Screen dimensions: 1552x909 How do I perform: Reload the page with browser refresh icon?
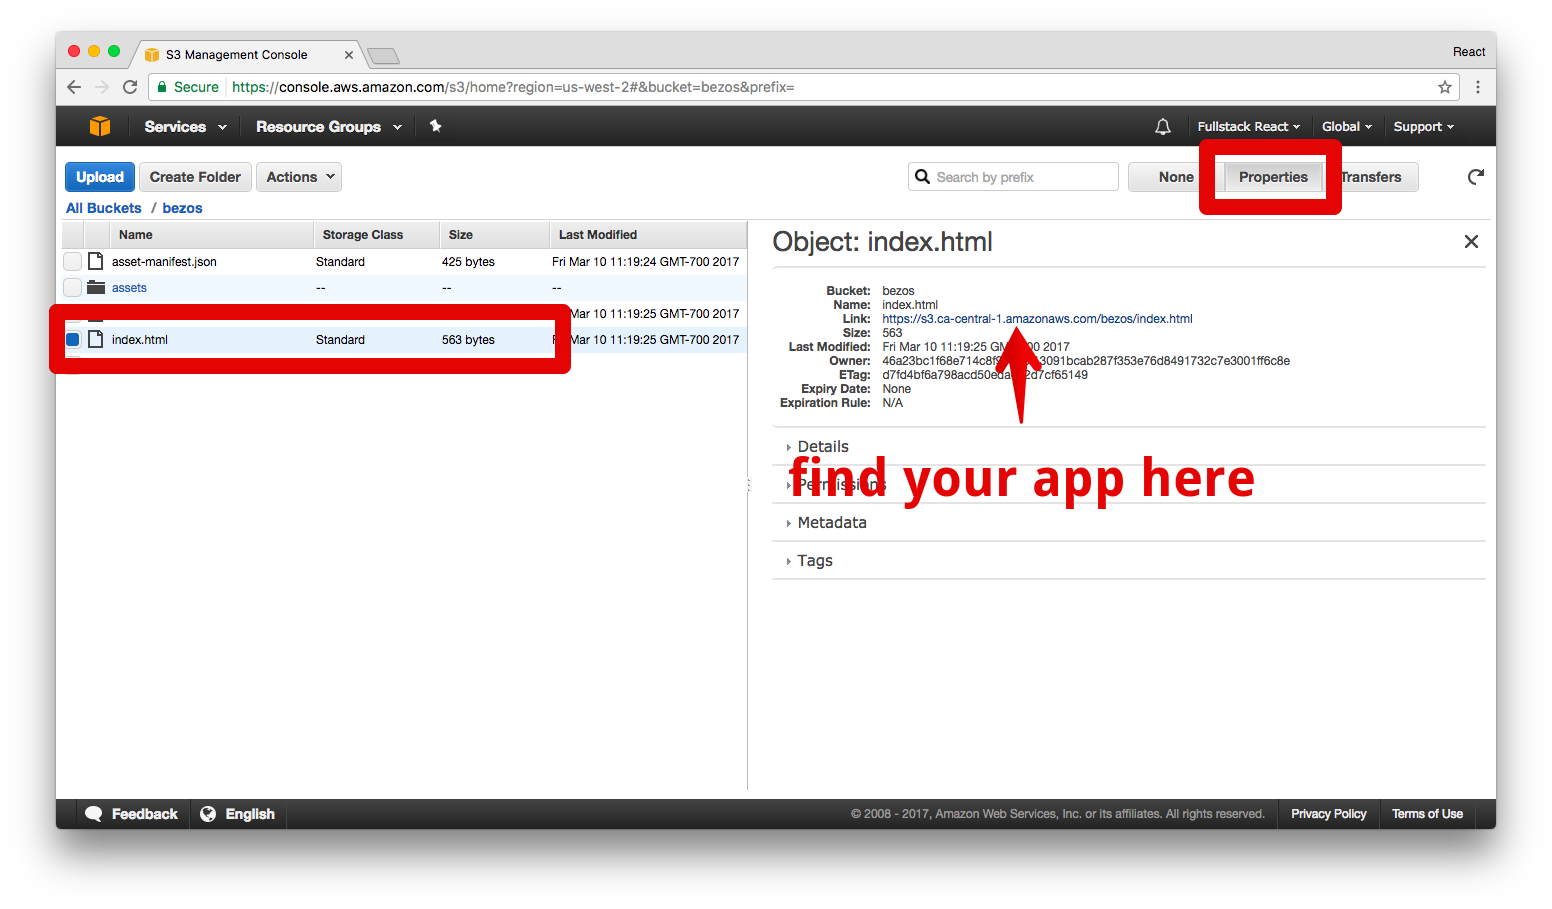tap(130, 87)
